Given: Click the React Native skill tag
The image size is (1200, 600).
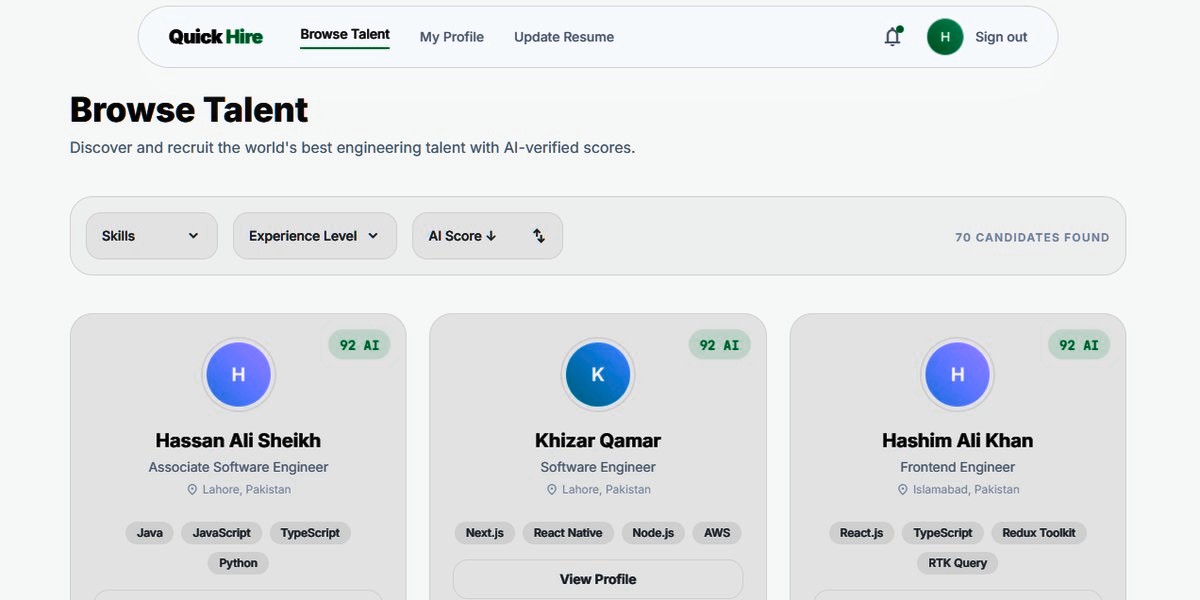Looking at the screenshot, I should click(x=568, y=533).
